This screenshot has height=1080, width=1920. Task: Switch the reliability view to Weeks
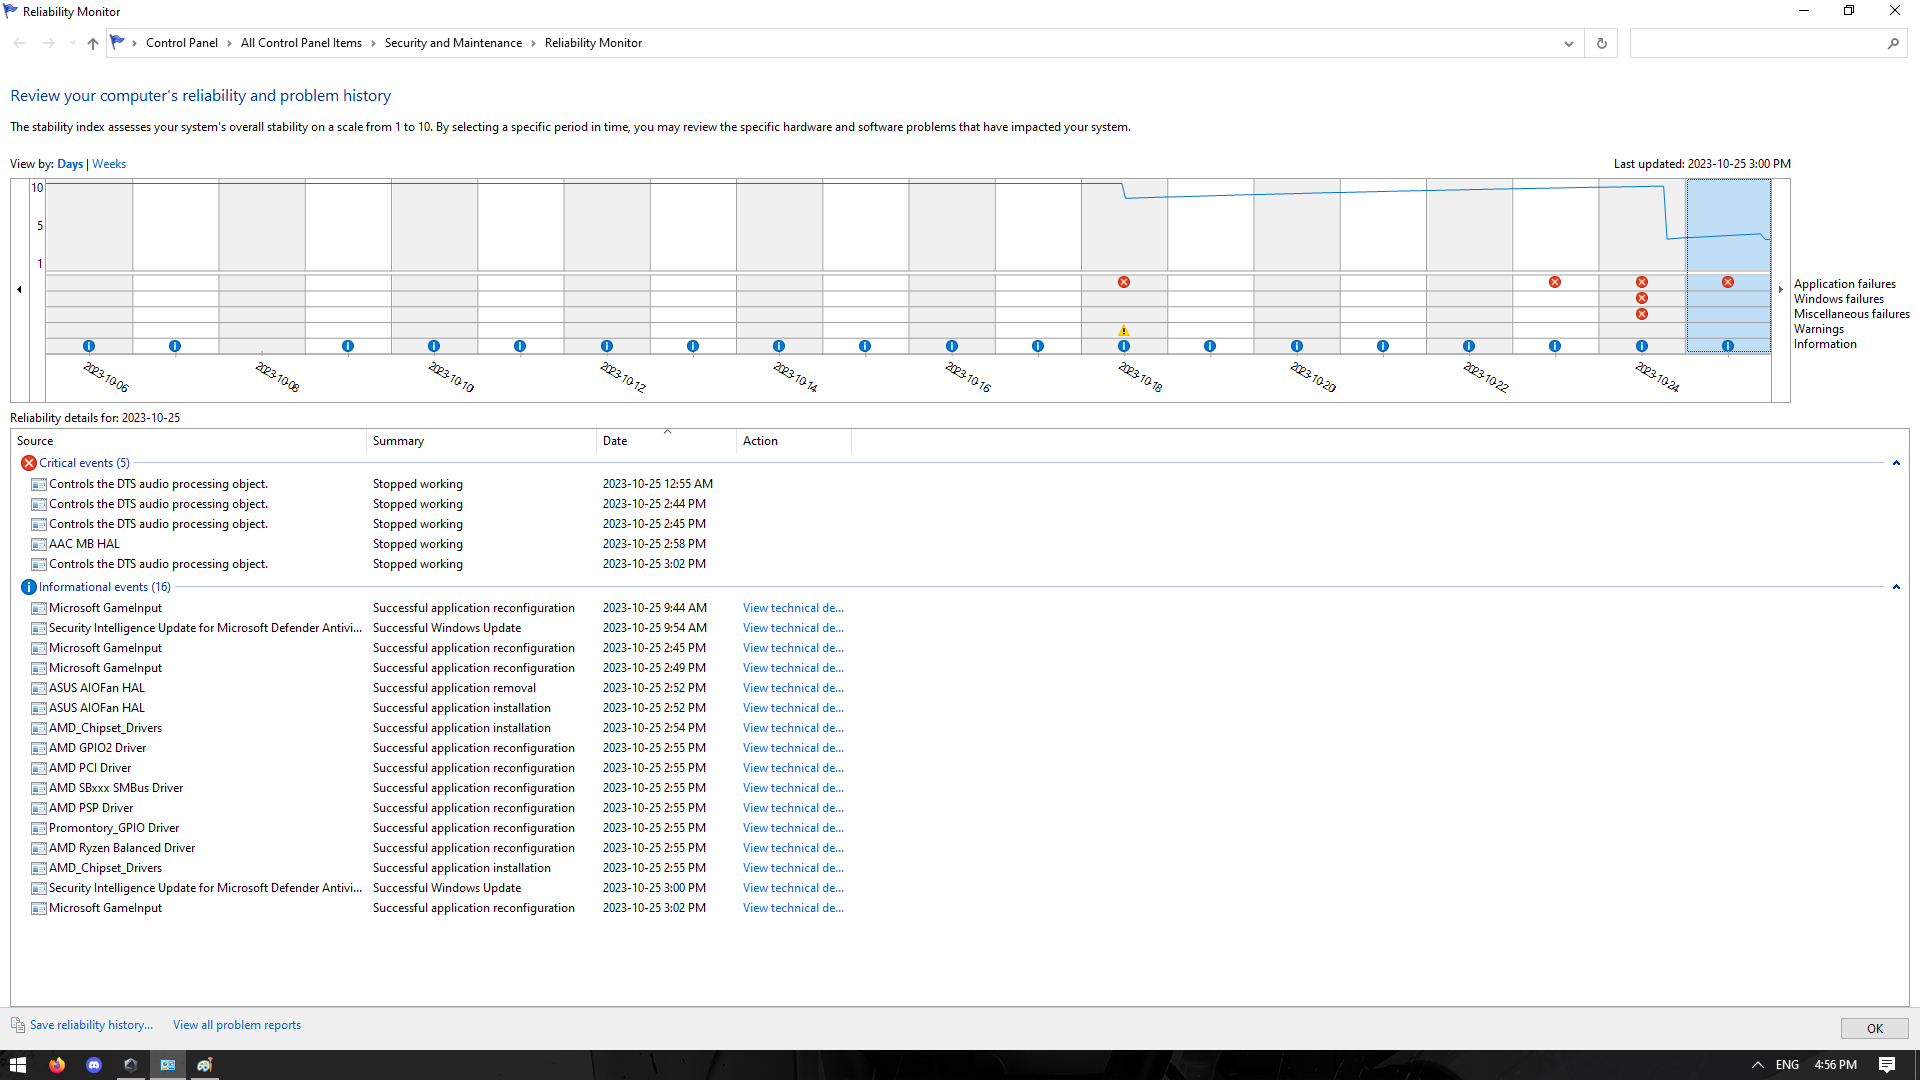point(109,163)
